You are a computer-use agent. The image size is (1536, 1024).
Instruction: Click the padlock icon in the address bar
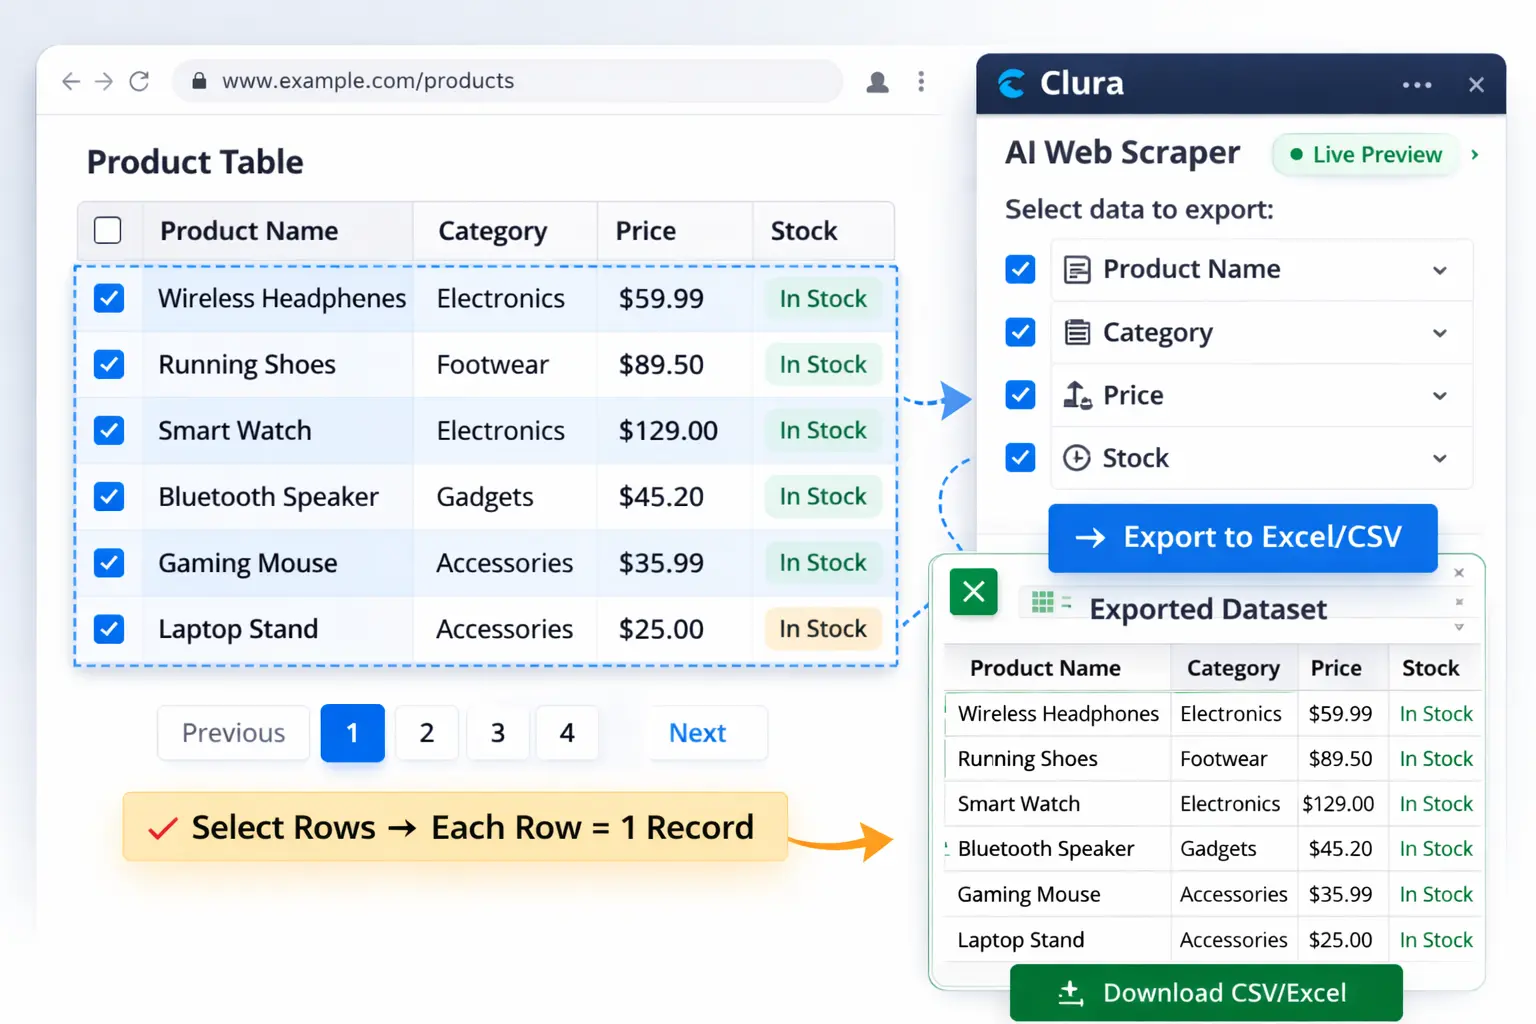point(197,81)
